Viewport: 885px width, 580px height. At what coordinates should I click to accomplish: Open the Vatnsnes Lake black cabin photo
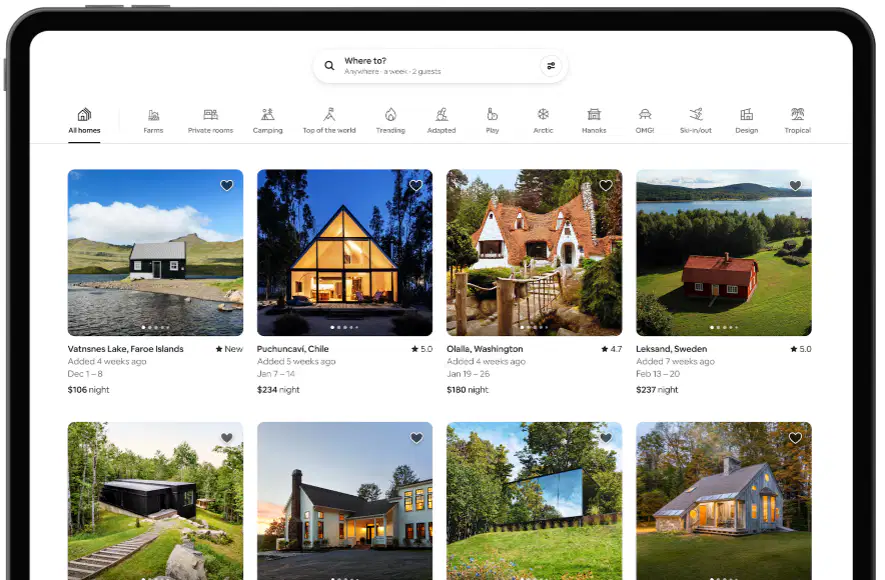[x=155, y=253]
